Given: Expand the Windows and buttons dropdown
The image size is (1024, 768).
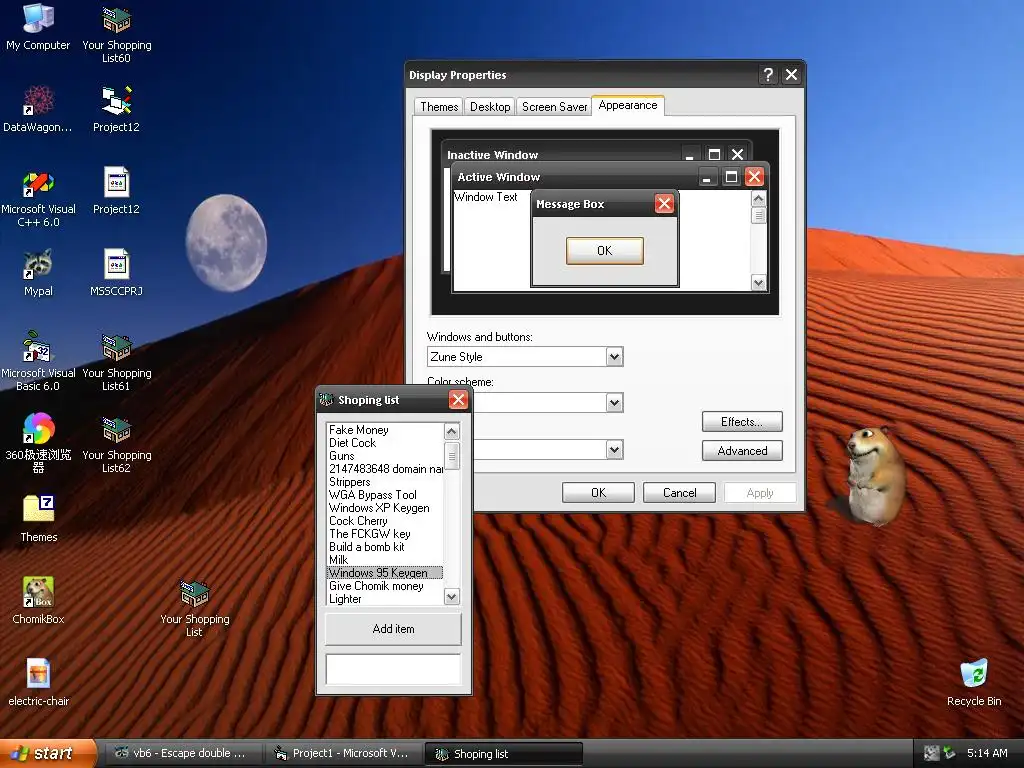Looking at the screenshot, I should coord(614,357).
